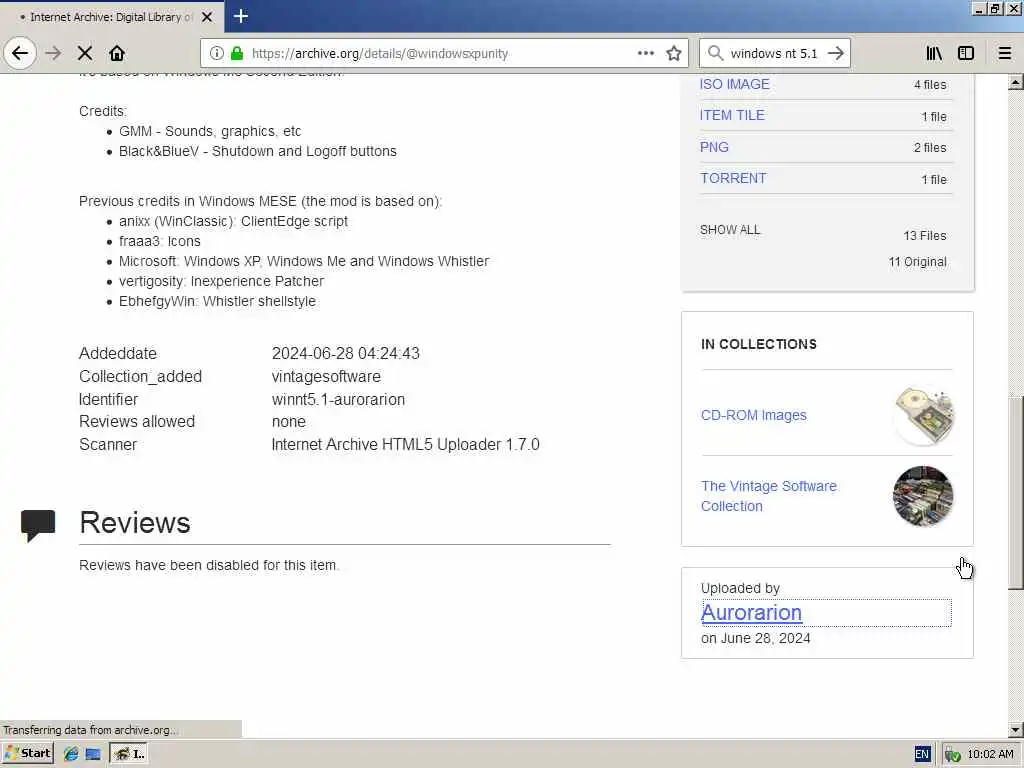Viewport: 1024px width, 768px height.
Task: Close the Internet Archive tab
Action: (207, 17)
